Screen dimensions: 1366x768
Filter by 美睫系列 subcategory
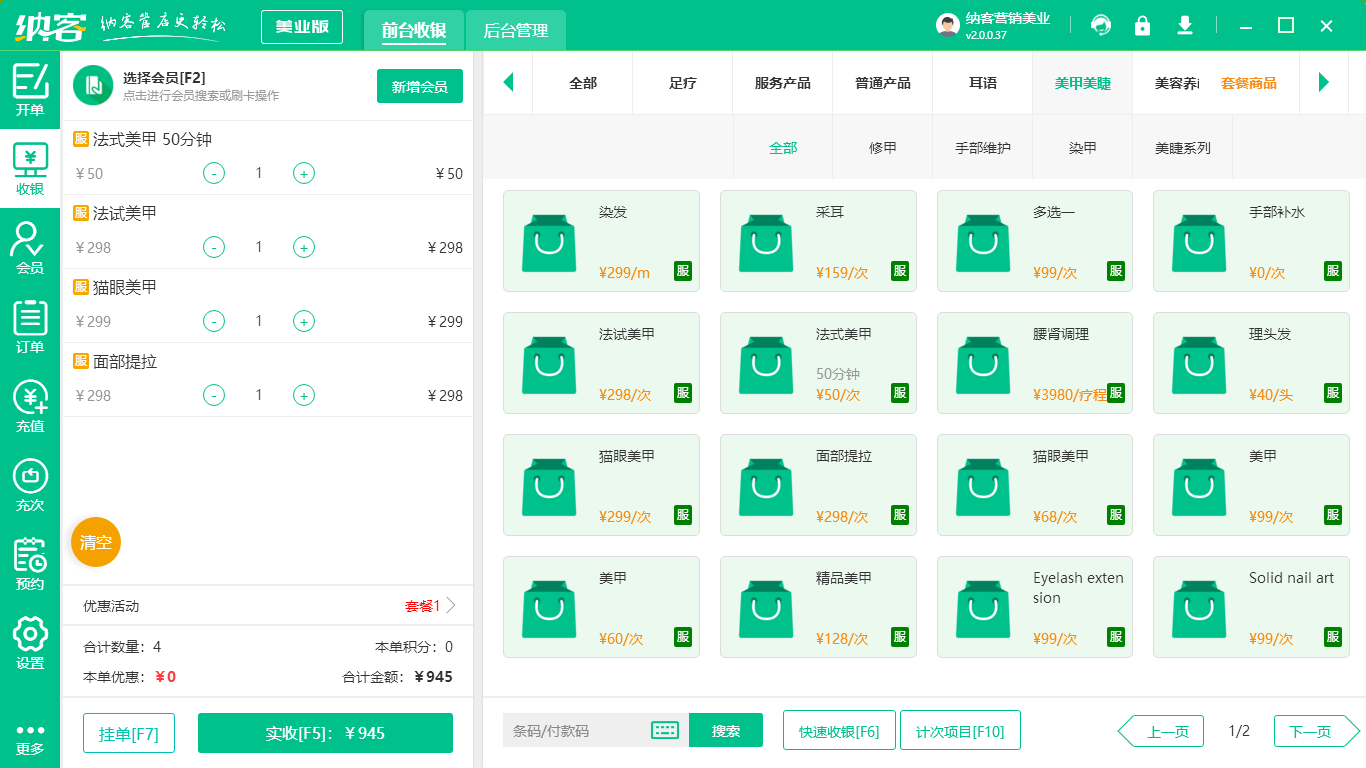(x=1183, y=147)
